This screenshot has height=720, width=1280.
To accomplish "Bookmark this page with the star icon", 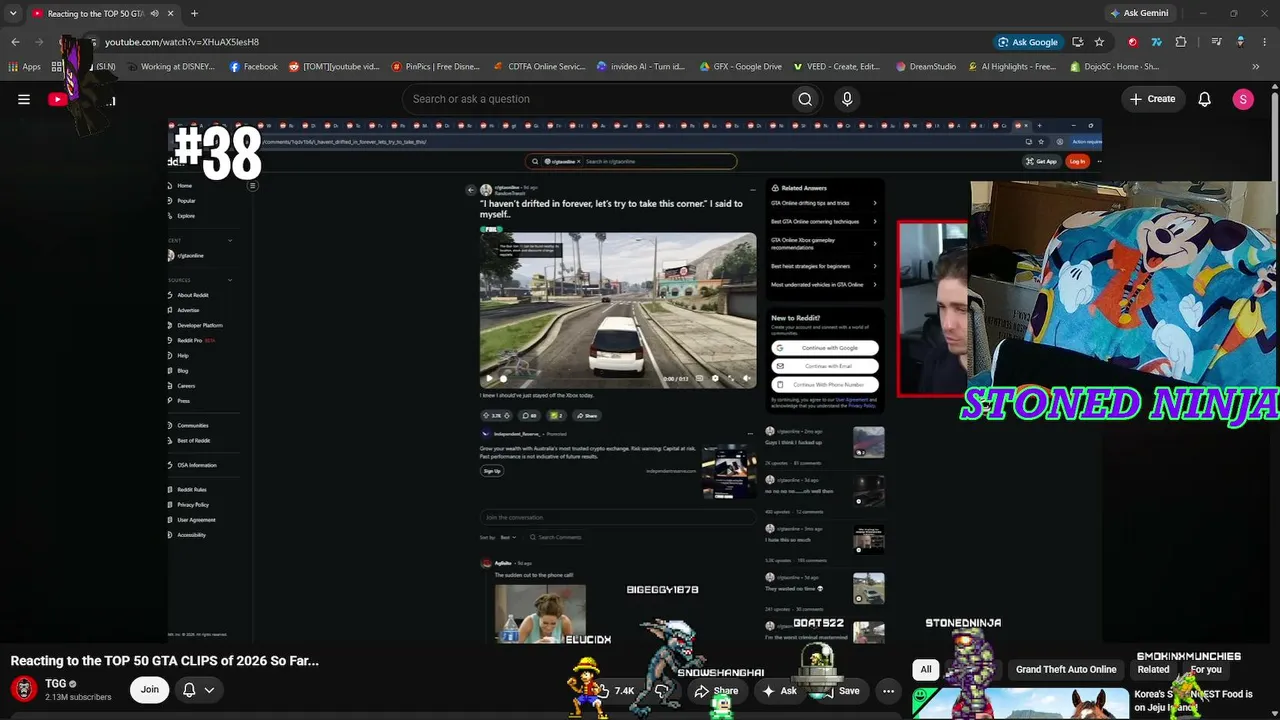I will click(1099, 42).
